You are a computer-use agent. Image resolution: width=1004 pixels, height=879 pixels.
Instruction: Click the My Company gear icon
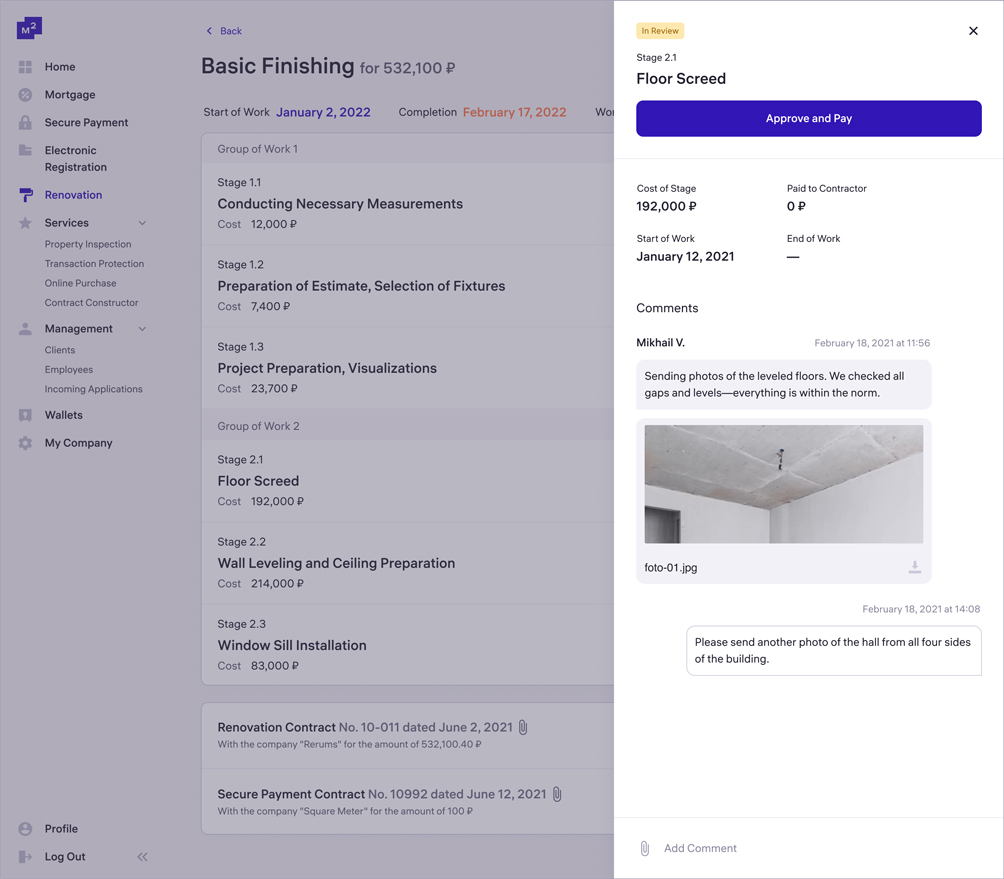click(x=26, y=443)
